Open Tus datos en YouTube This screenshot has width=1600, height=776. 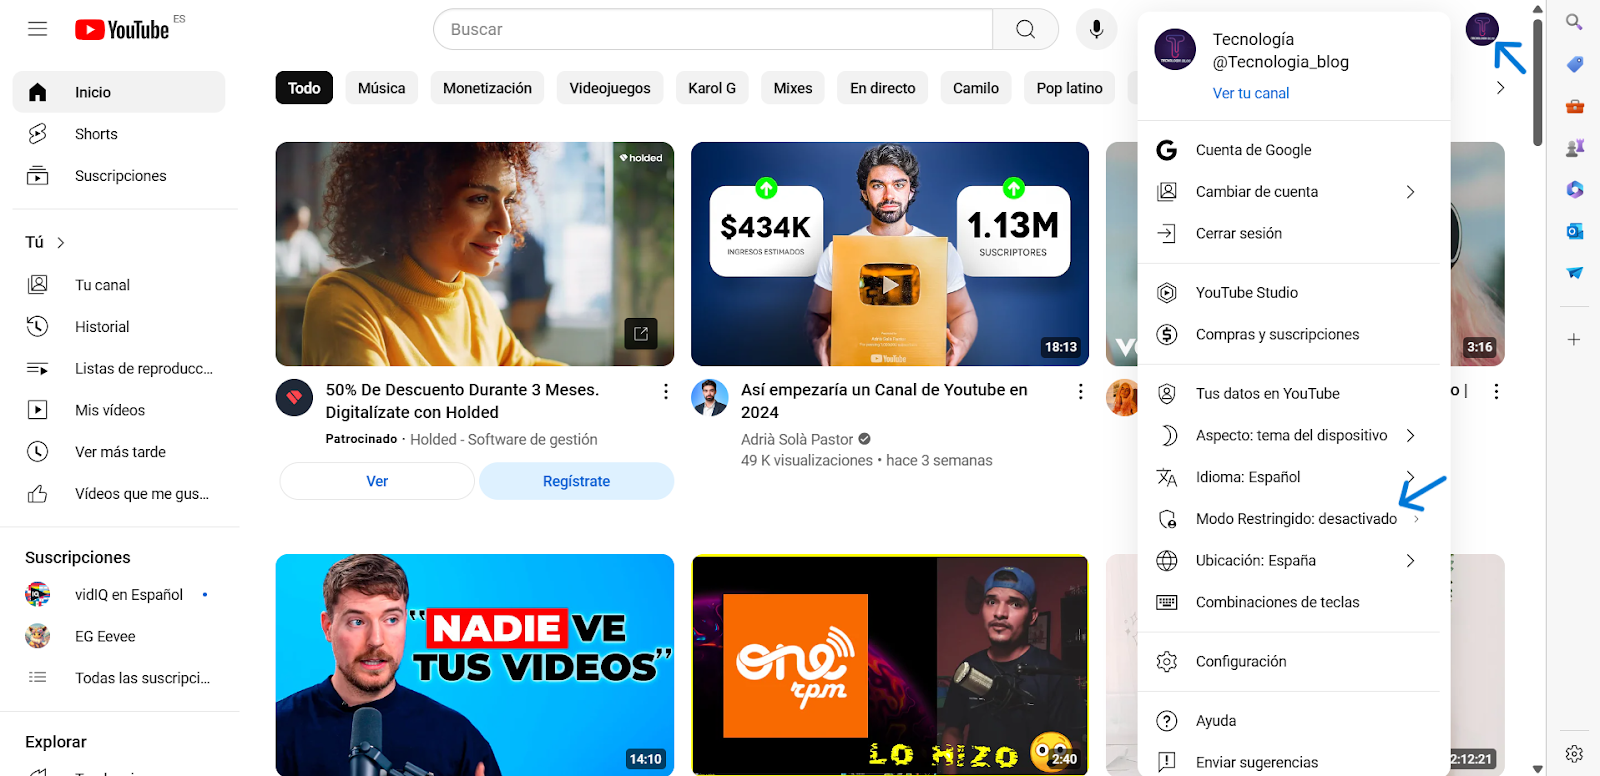(1293, 394)
